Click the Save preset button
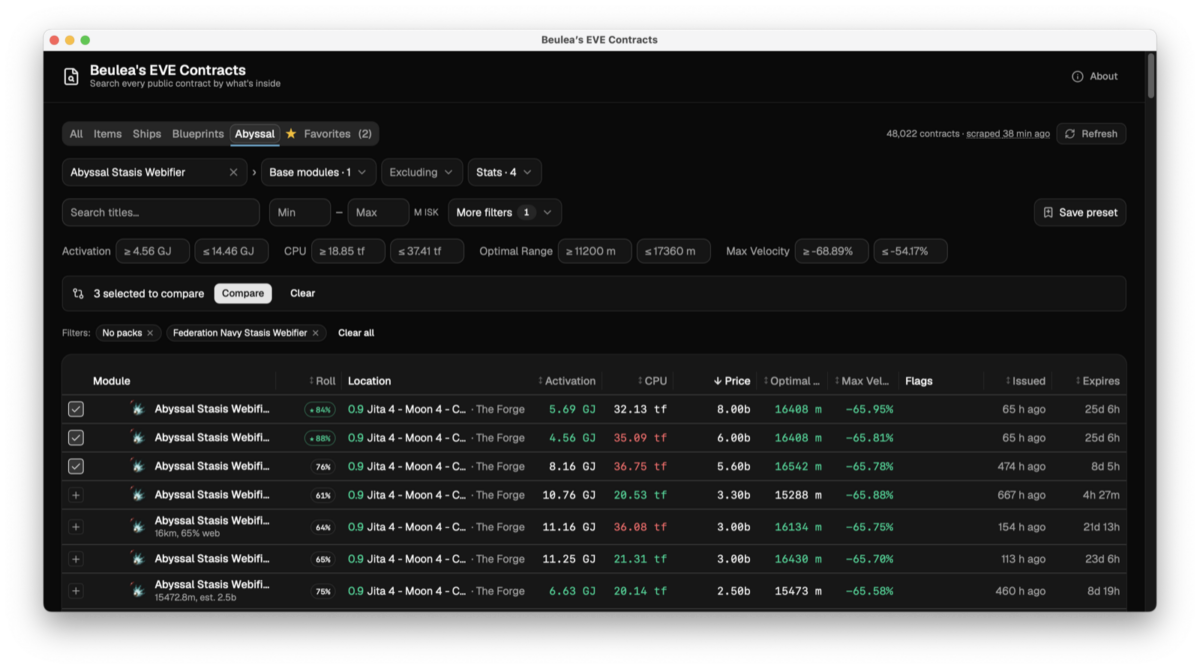This screenshot has width=1200, height=669. click(x=1080, y=212)
